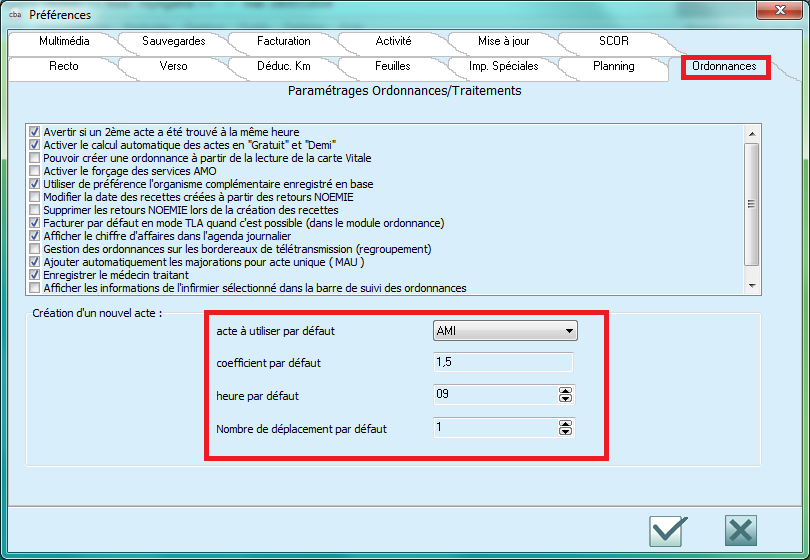Decrease heure par défaut with down arrow

tap(566, 398)
